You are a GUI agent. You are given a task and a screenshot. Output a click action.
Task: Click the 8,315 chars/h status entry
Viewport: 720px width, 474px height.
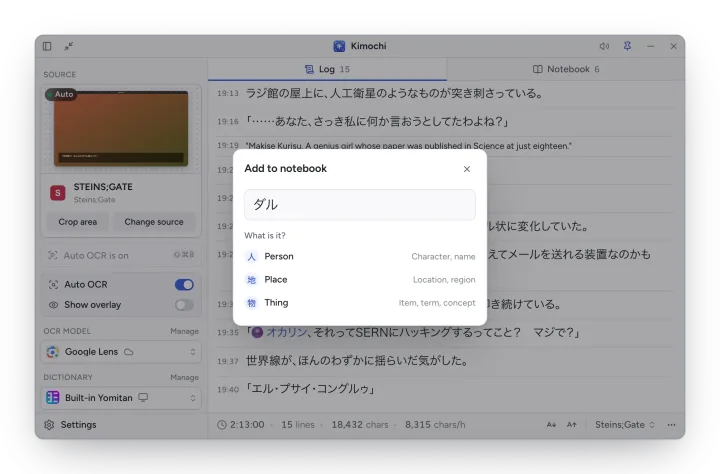pos(435,425)
